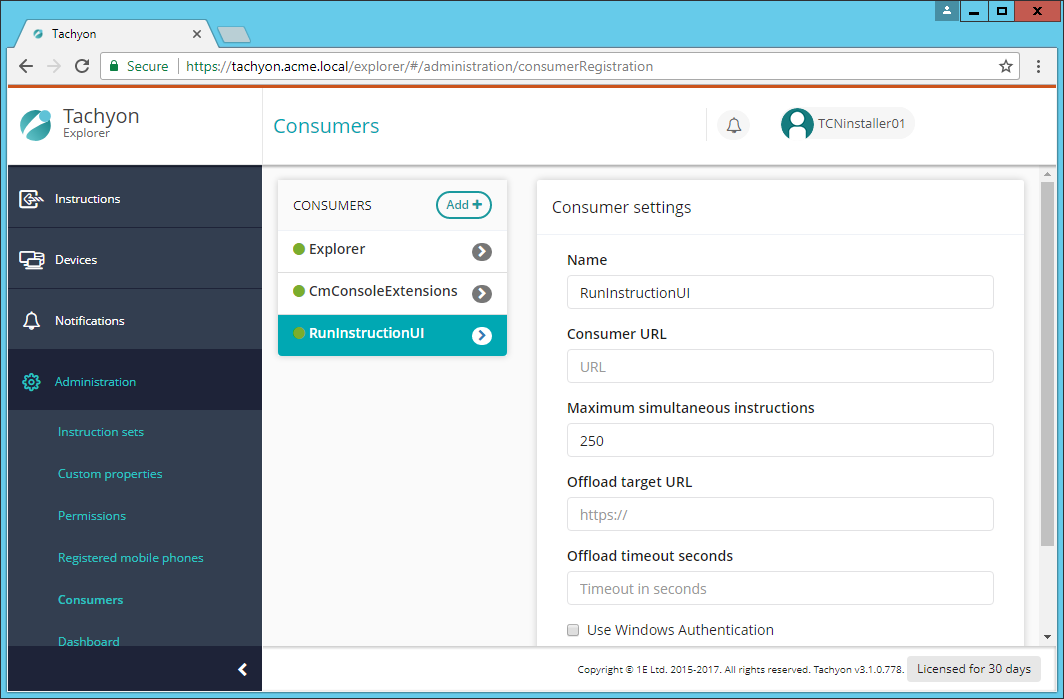Click the scrollbar down arrow

click(x=1047, y=637)
